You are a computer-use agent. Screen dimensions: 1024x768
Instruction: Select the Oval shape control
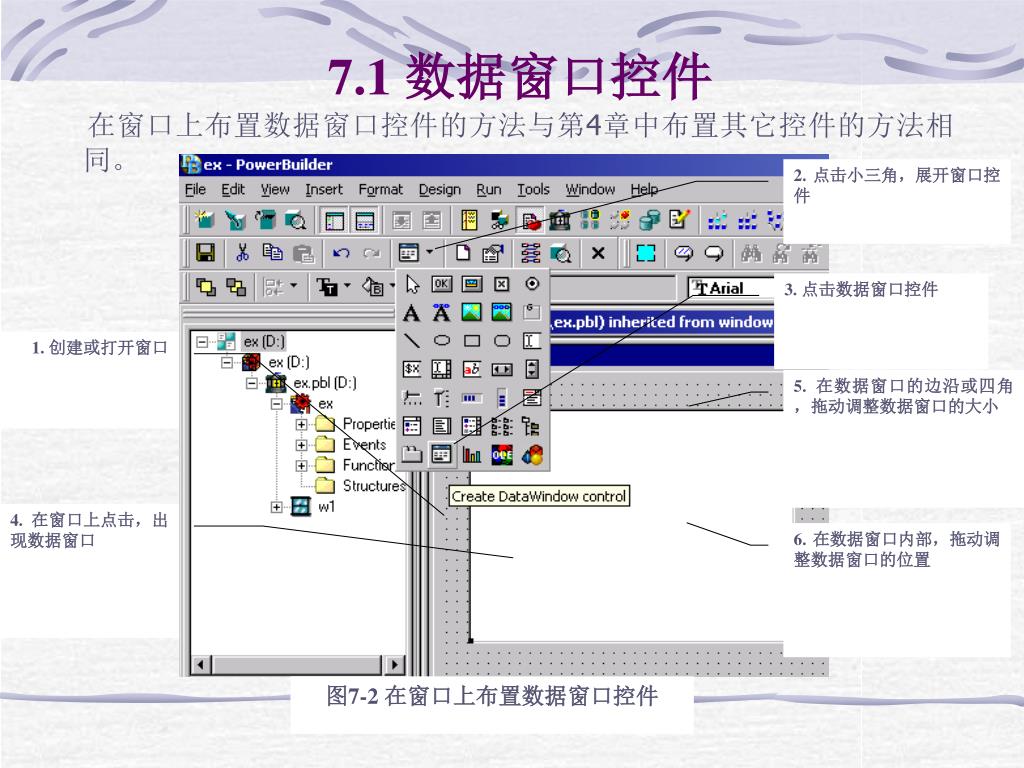[441, 341]
